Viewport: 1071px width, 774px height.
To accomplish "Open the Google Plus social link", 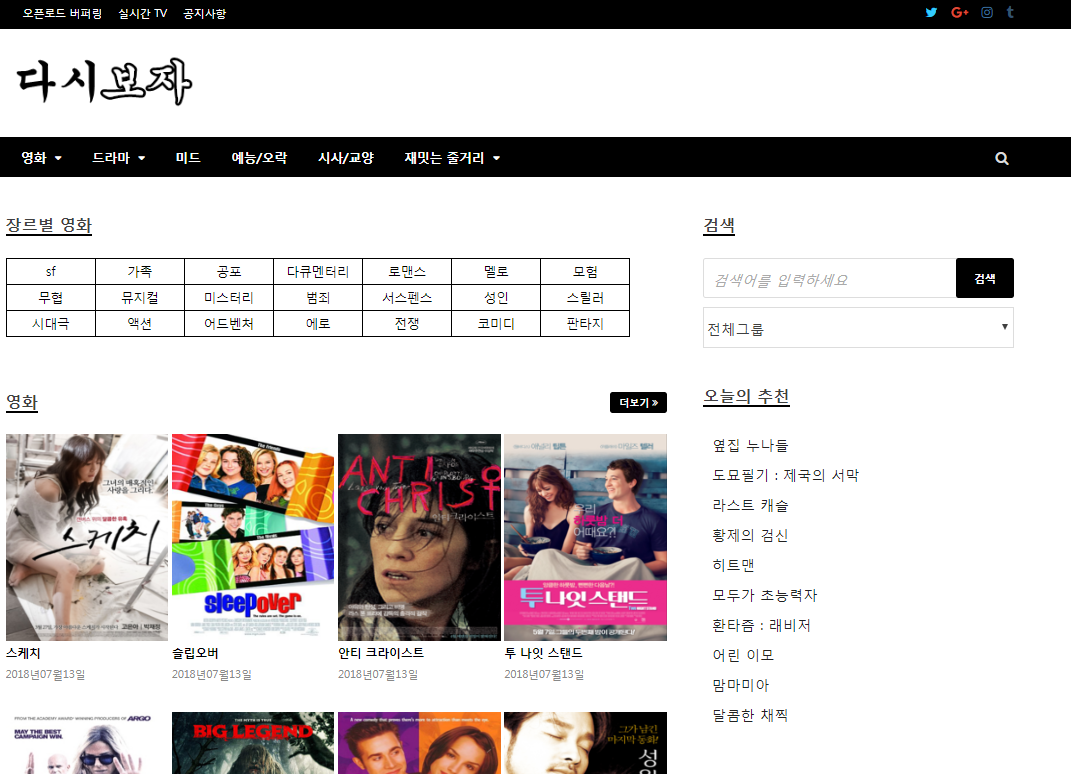I will (960, 12).
